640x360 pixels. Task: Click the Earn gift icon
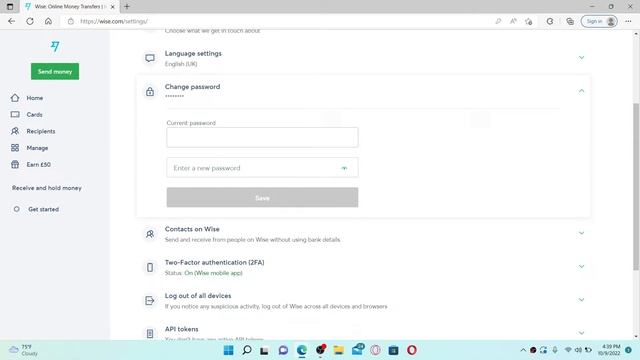[x=15, y=165]
